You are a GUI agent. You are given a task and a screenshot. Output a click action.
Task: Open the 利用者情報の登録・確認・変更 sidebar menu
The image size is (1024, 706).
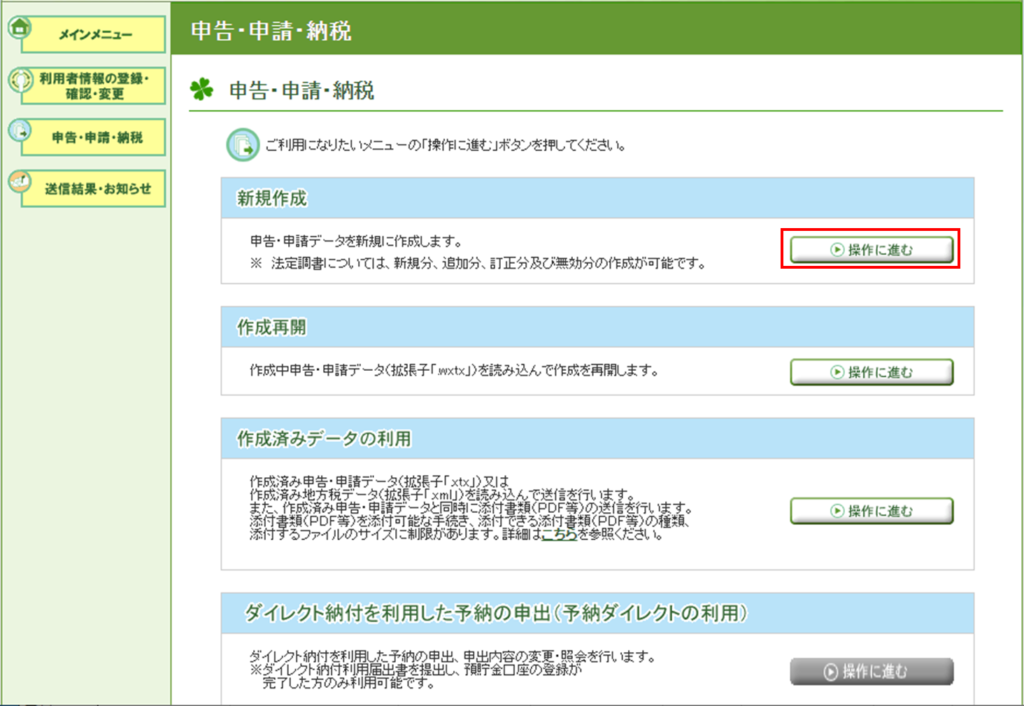95,86
